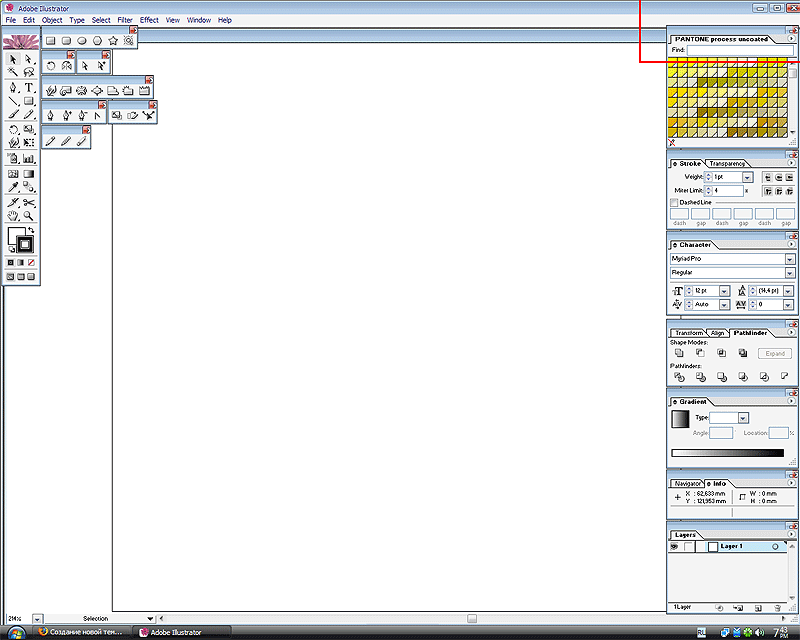Switch to the Transform tab
Screen dimensions: 800x640
pyautogui.click(x=689, y=333)
